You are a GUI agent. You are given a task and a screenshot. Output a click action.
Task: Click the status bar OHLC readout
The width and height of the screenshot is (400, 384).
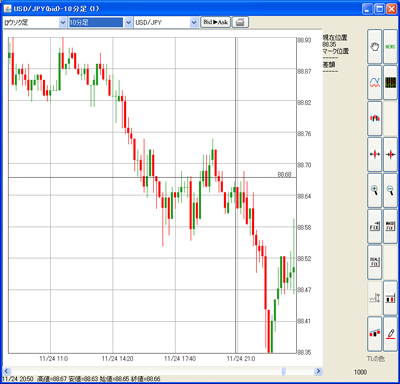(x=82, y=379)
